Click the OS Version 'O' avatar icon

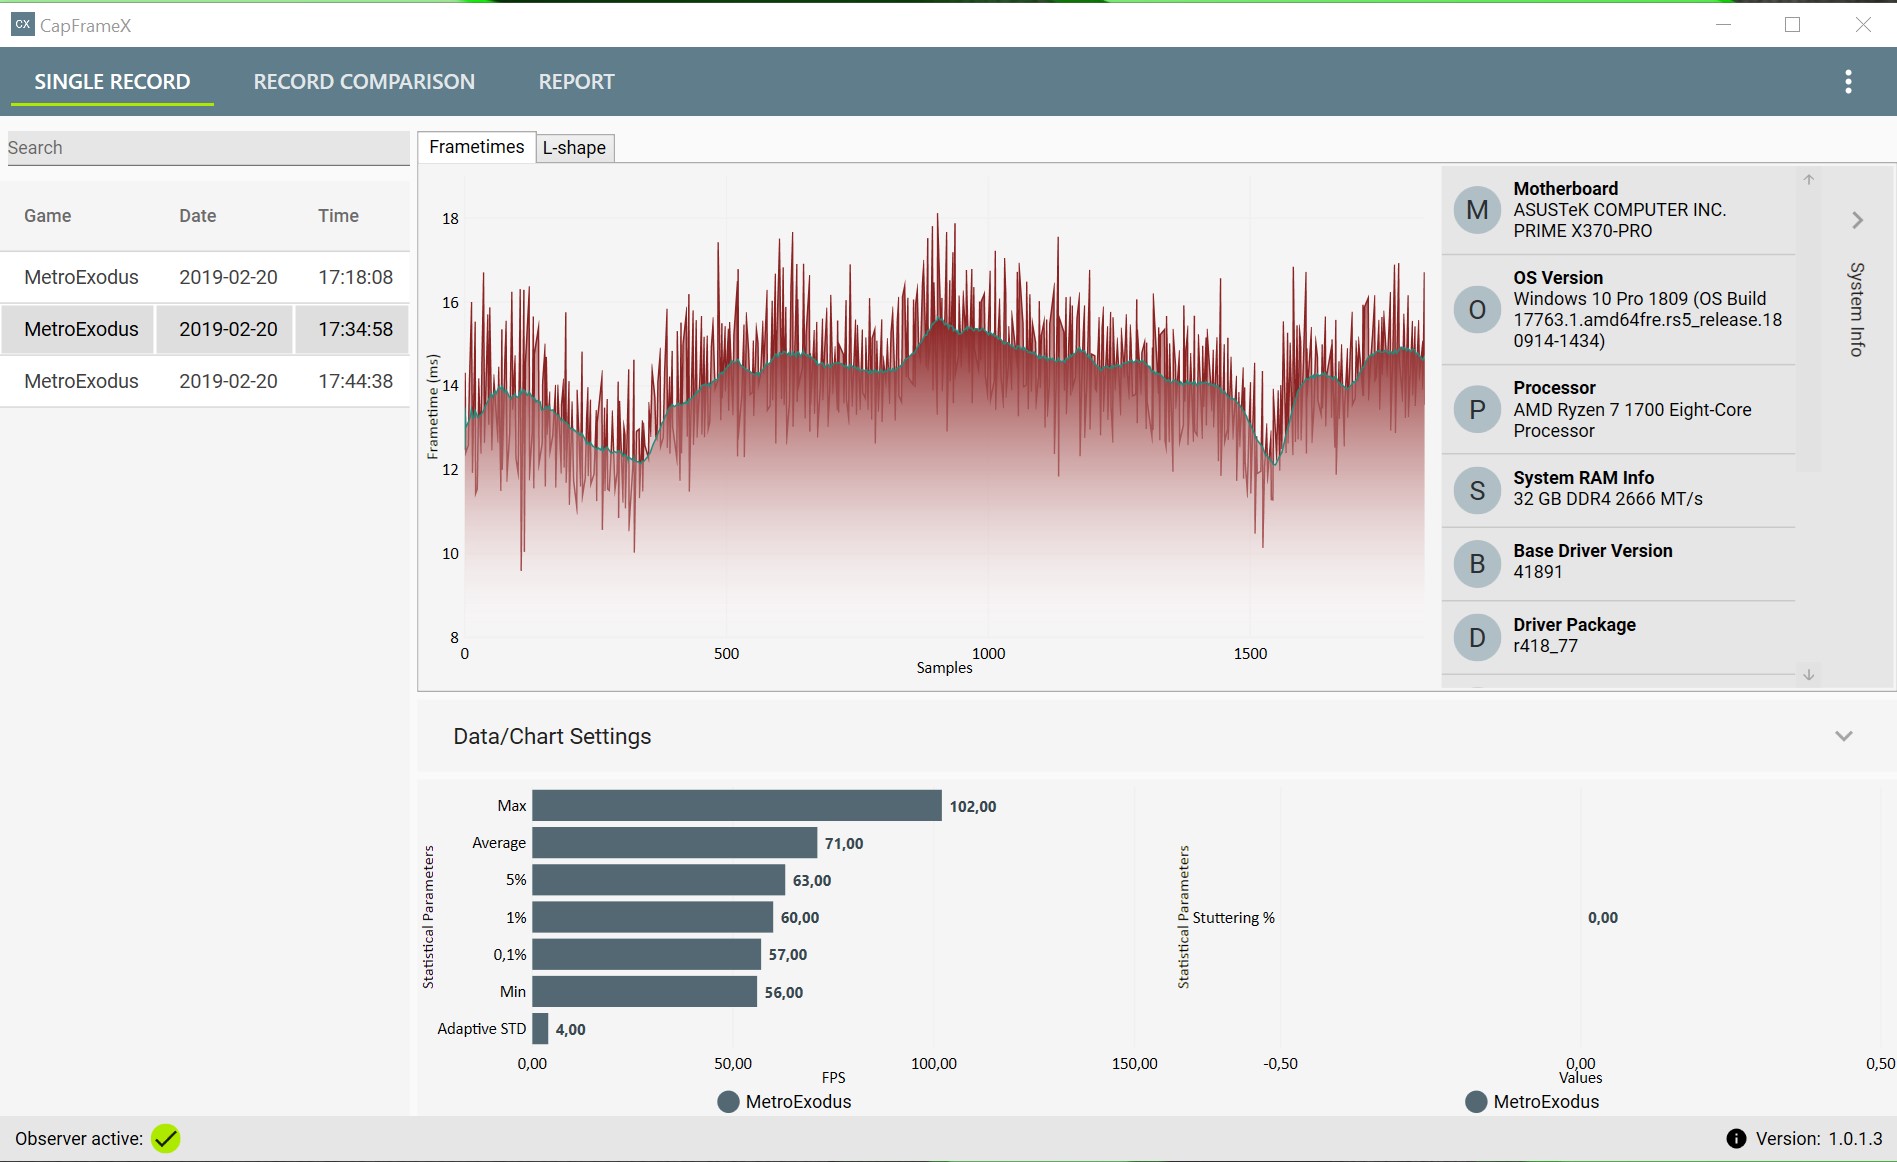(1477, 310)
